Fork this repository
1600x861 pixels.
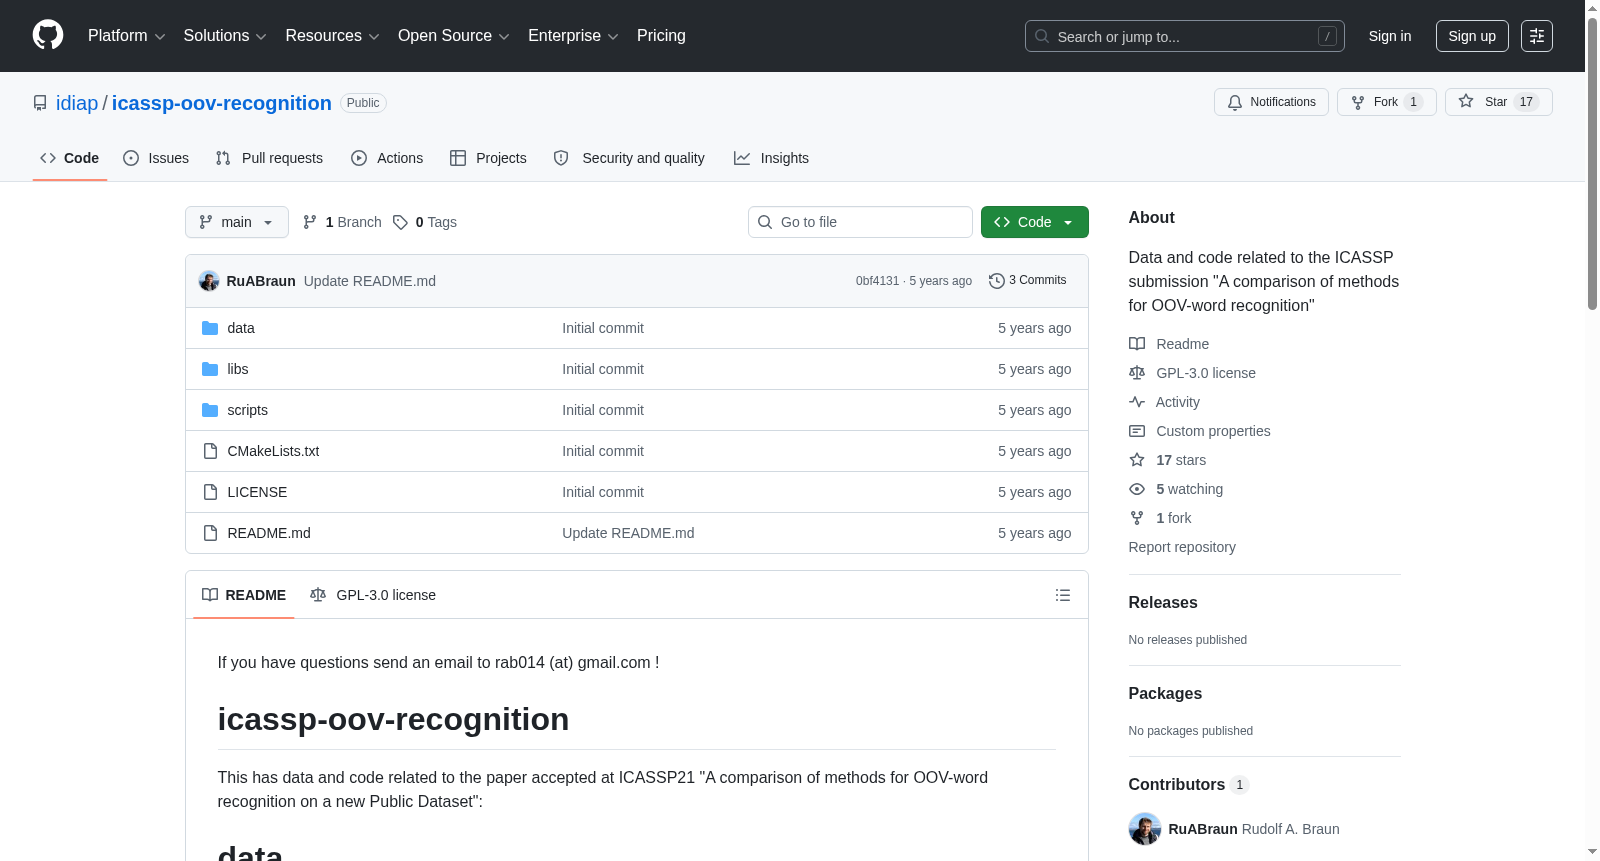point(1386,102)
